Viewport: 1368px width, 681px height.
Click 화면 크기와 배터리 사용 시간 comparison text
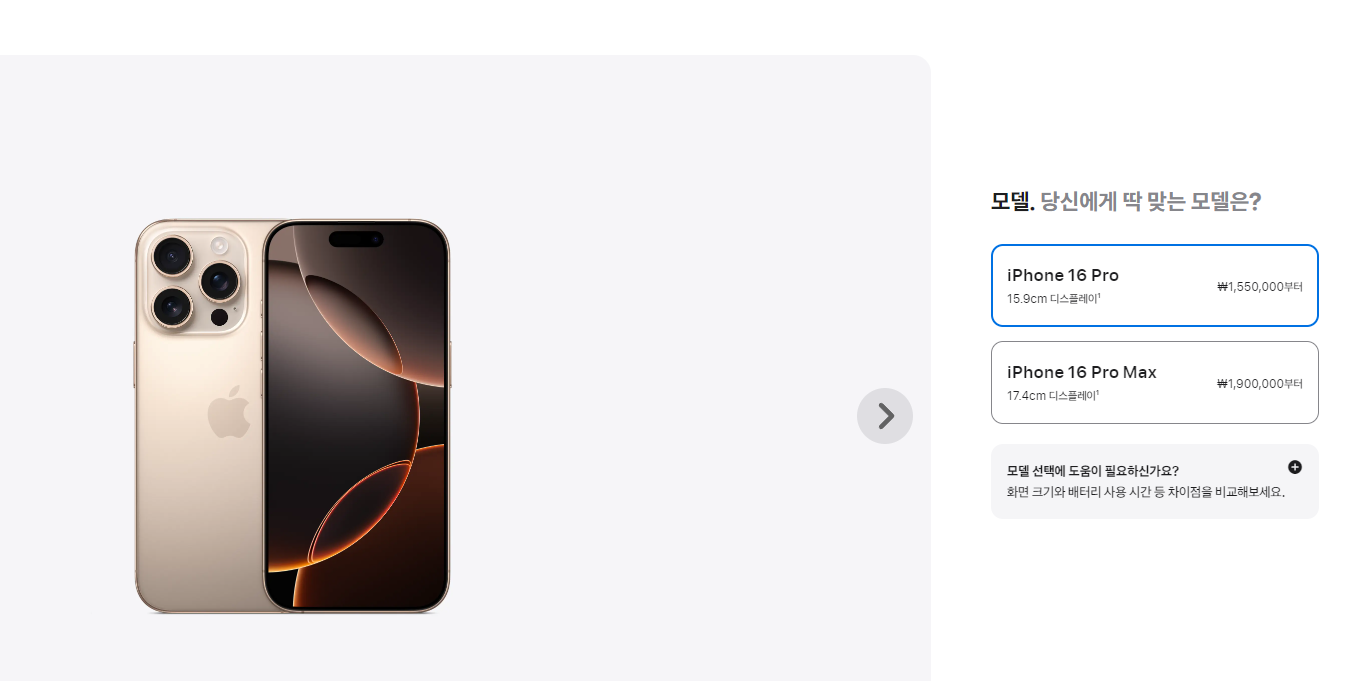1145,492
